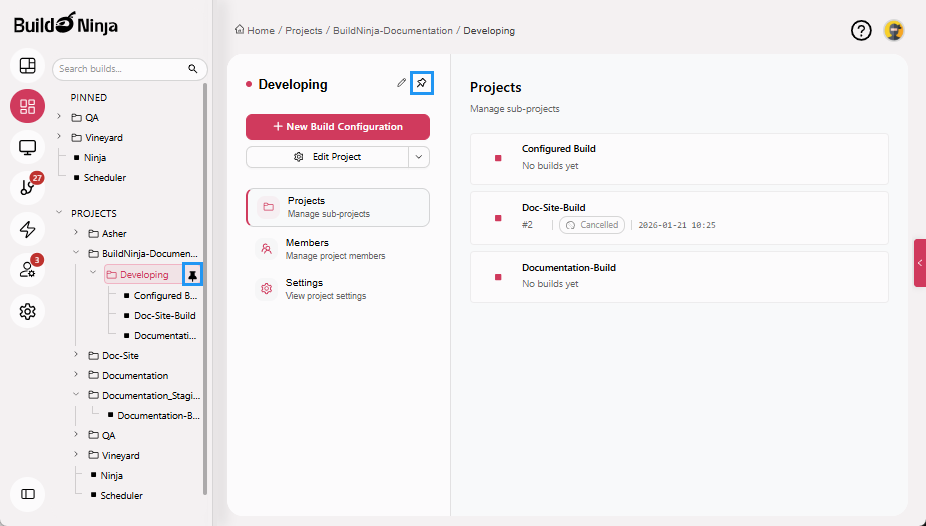Click Doc-Site-Build build number #2
926x526 pixels.
(x=527, y=225)
